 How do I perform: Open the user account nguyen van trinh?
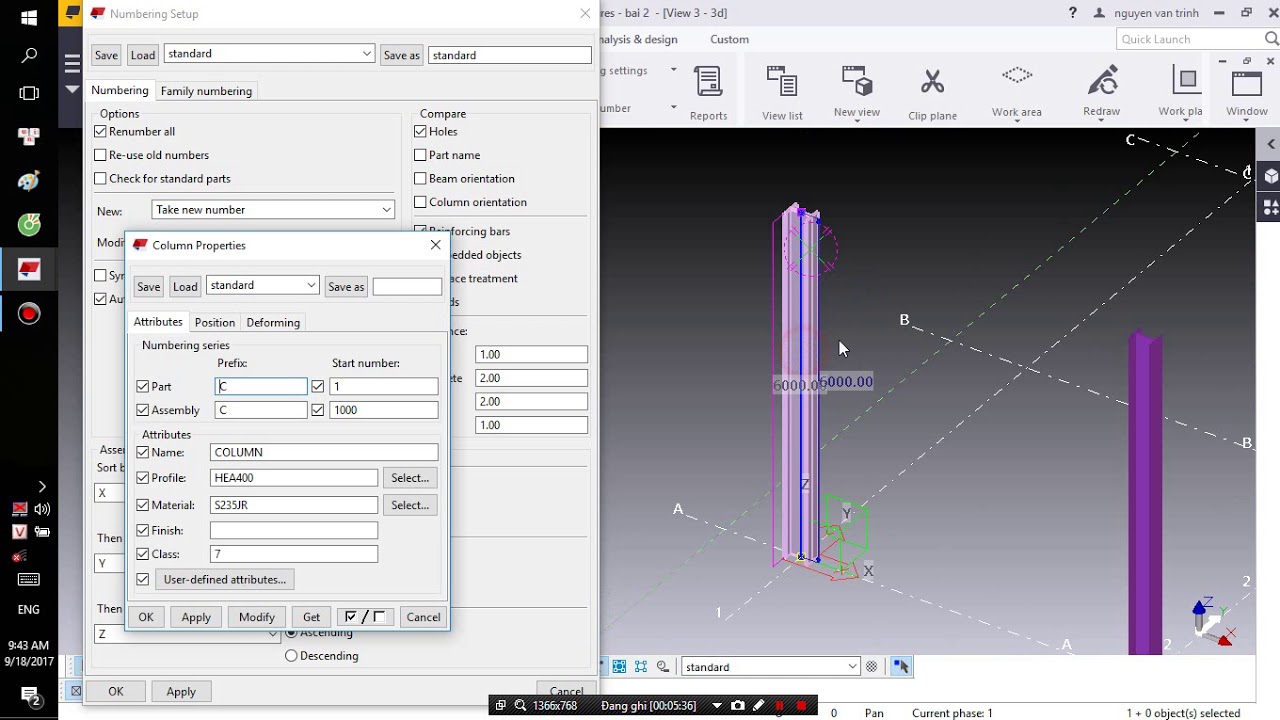(x=1144, y=13)
